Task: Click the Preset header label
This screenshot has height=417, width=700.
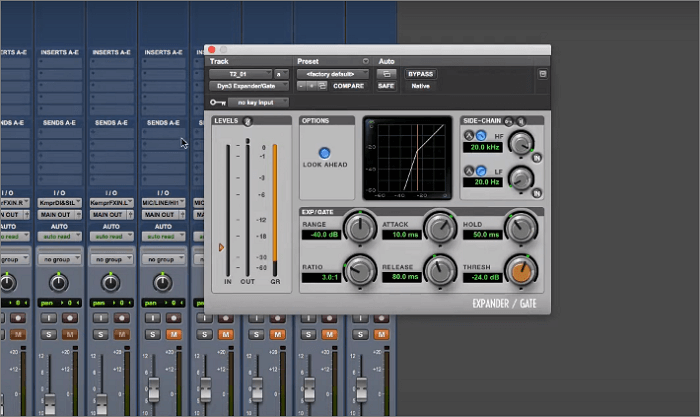Action: click(x=307, y=61)
